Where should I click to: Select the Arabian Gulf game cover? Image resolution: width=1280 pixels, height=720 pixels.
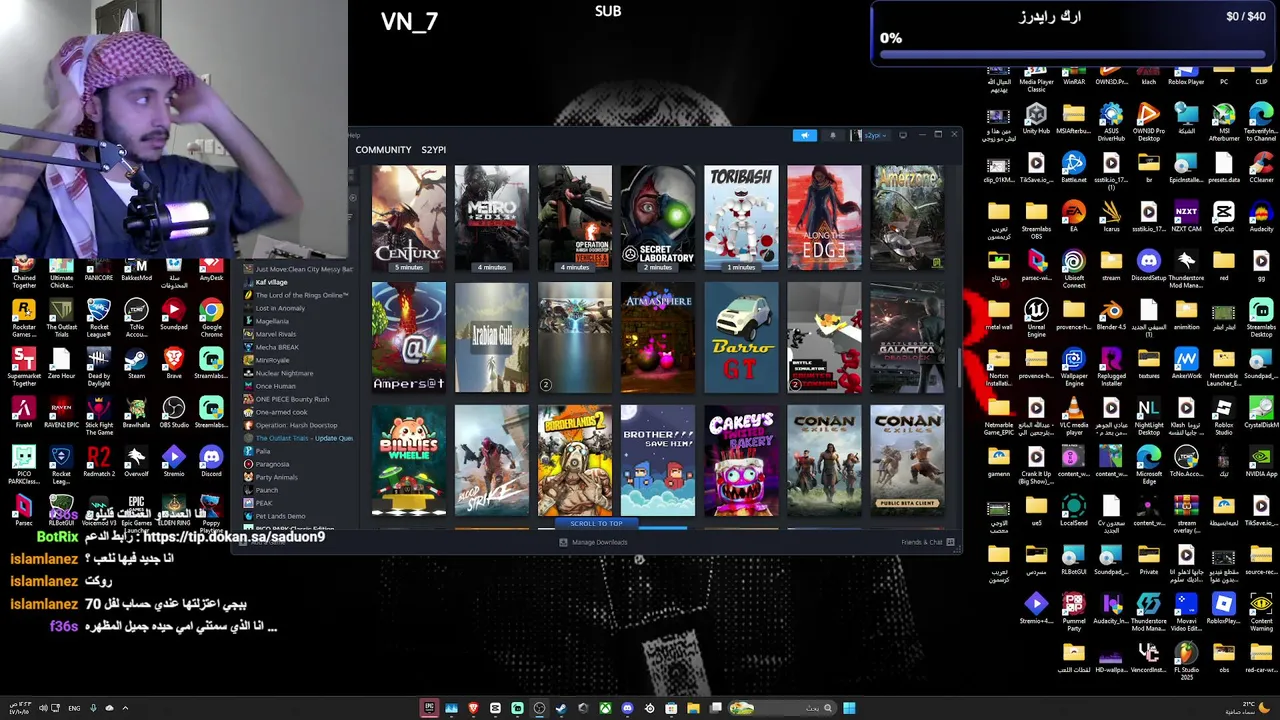(x=492, y=337)
